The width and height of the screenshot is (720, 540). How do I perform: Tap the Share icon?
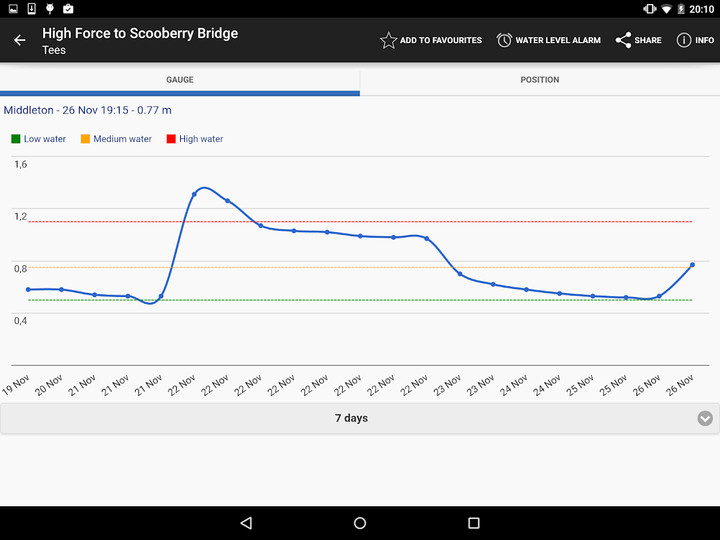click(623, 40)
